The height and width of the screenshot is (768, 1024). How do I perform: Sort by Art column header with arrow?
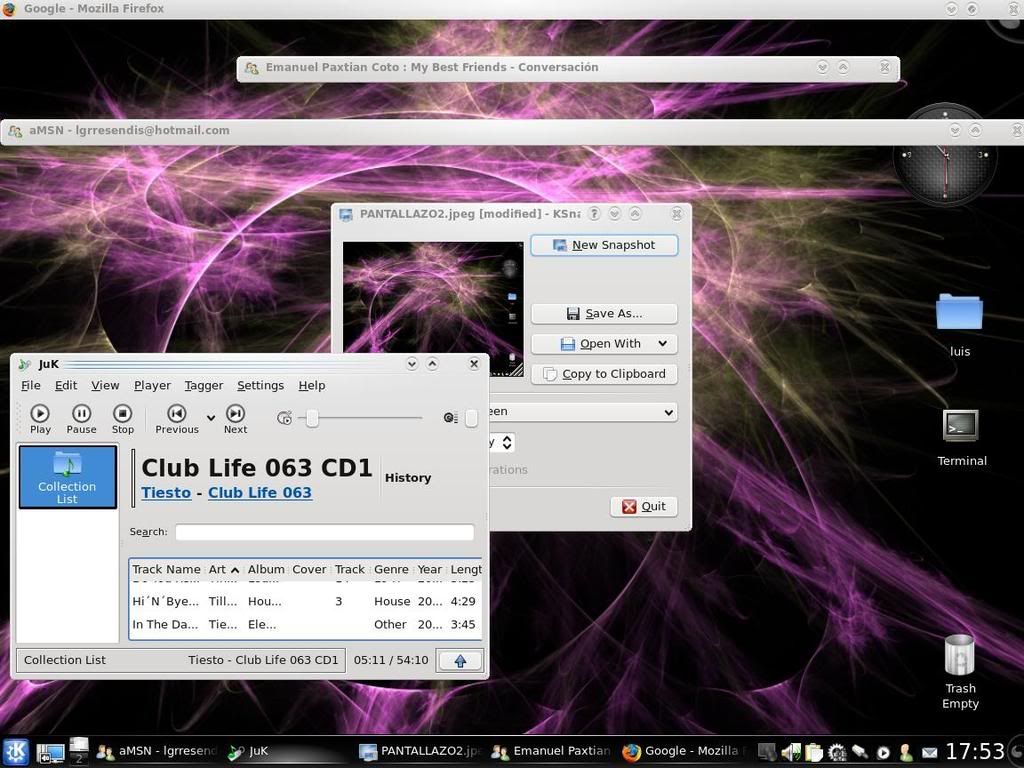coord(224,569)
